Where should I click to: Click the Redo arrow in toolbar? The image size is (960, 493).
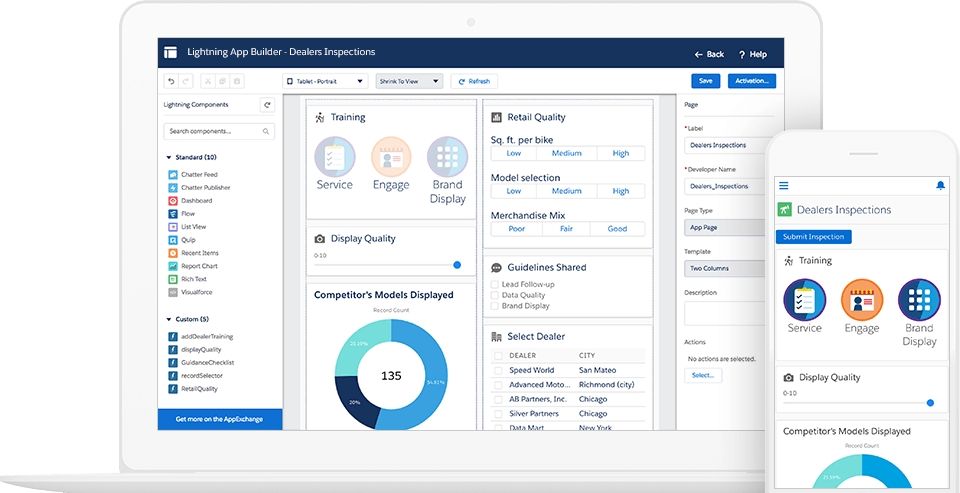pyautogui.click(x=186, y=81)
